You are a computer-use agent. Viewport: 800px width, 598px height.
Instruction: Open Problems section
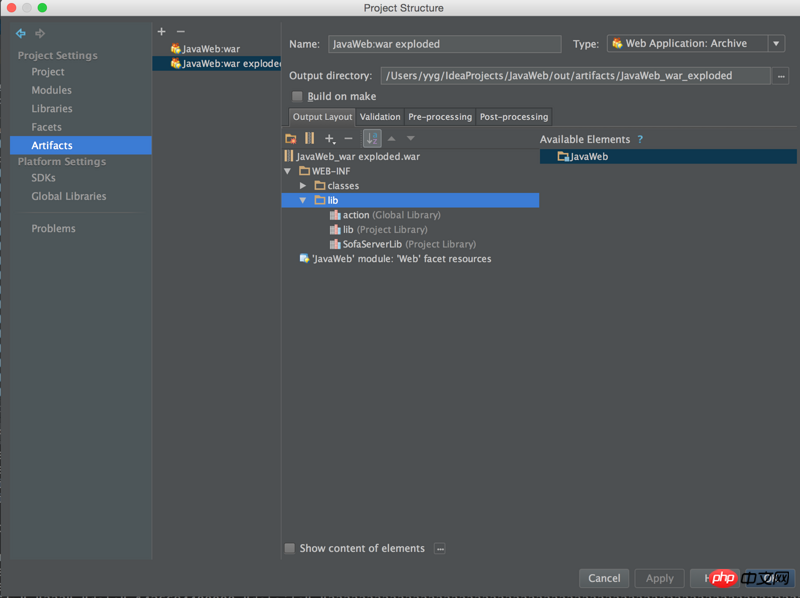(x=54, y=229)
